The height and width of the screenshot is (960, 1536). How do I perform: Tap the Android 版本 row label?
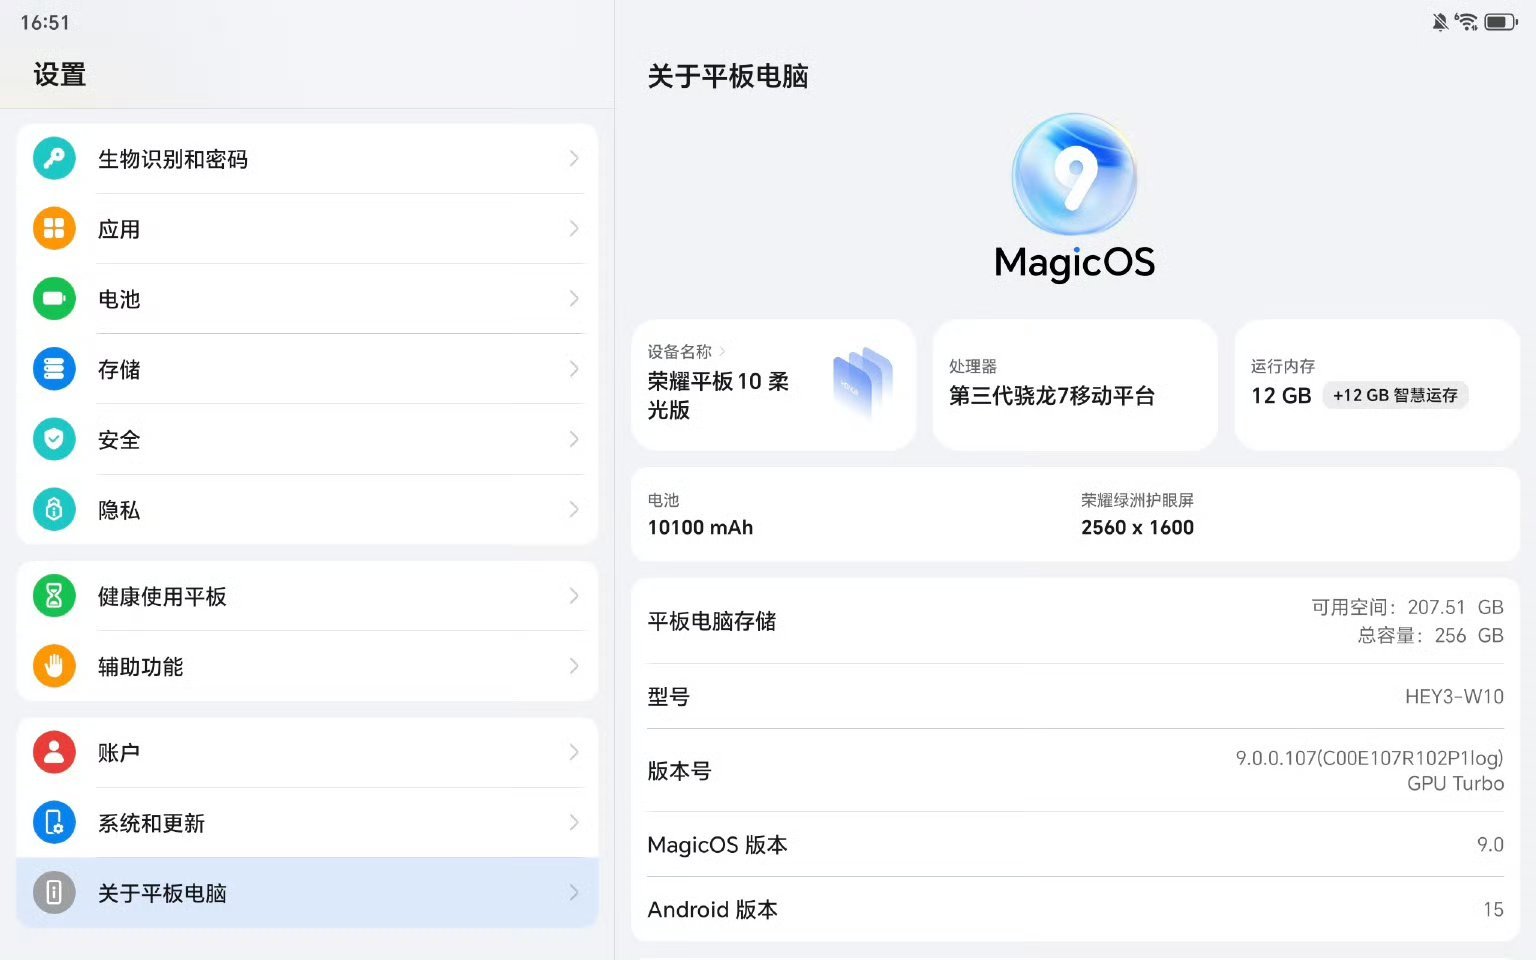pyautogui.click(x=712, y=909)
